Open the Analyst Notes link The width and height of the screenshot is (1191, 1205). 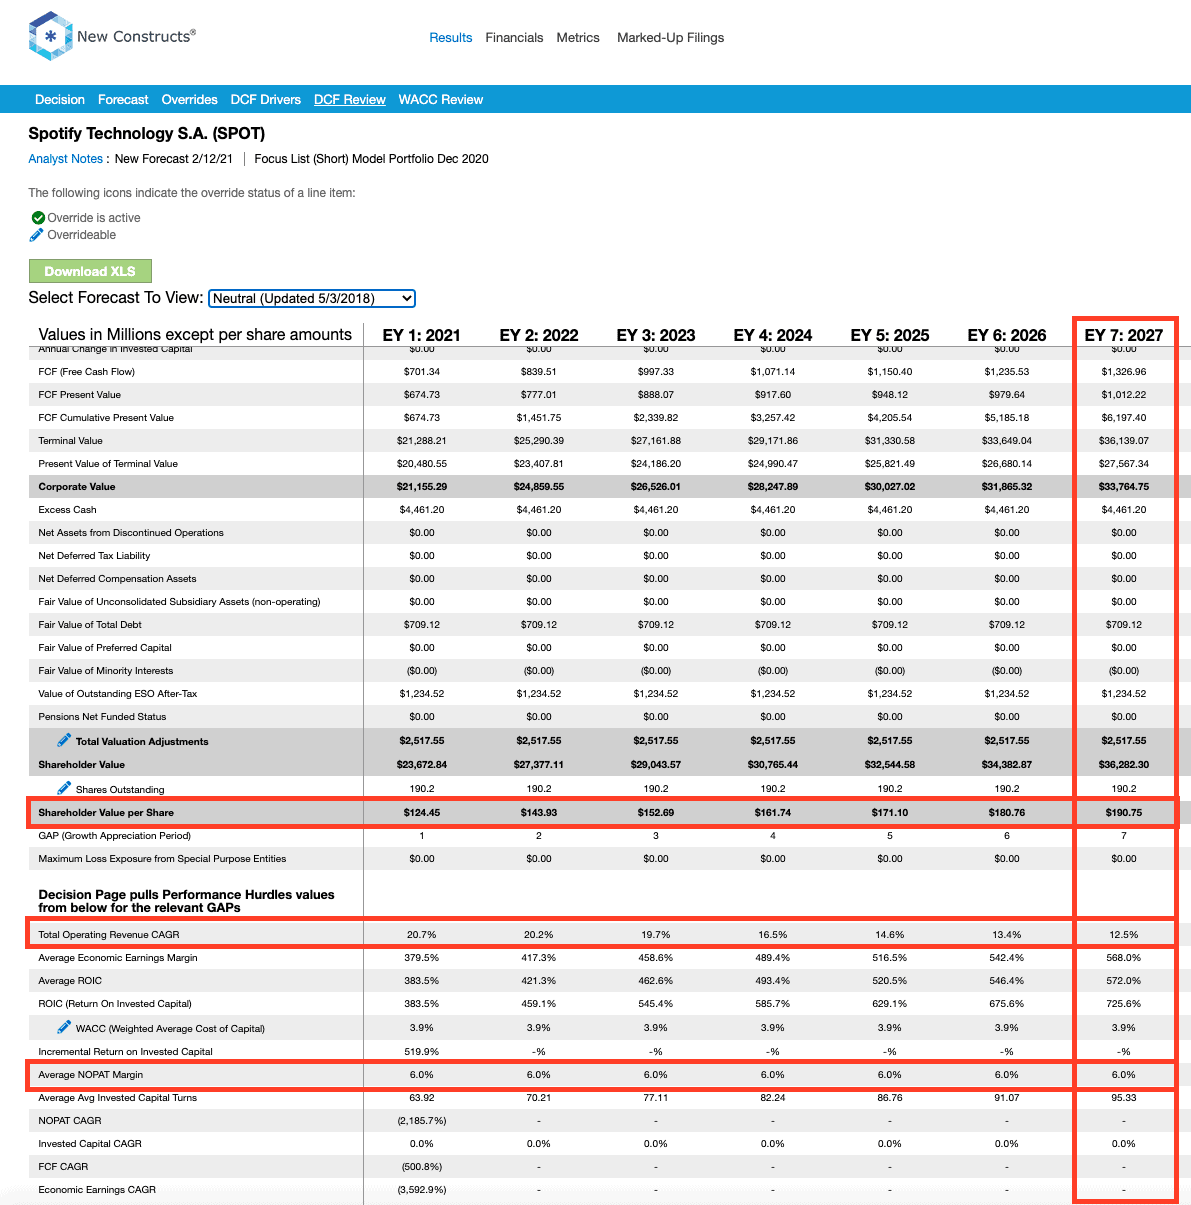coord(65,159)
